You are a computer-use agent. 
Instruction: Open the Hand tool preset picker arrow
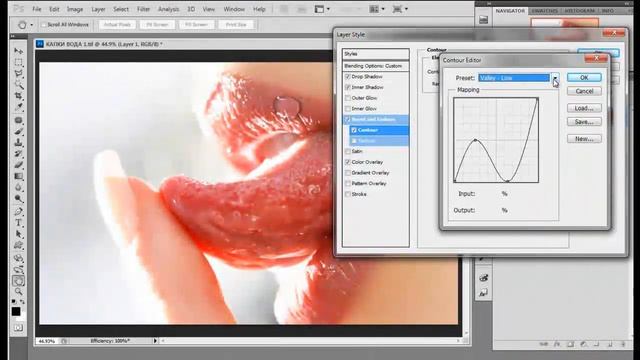[x=32, y=25]
